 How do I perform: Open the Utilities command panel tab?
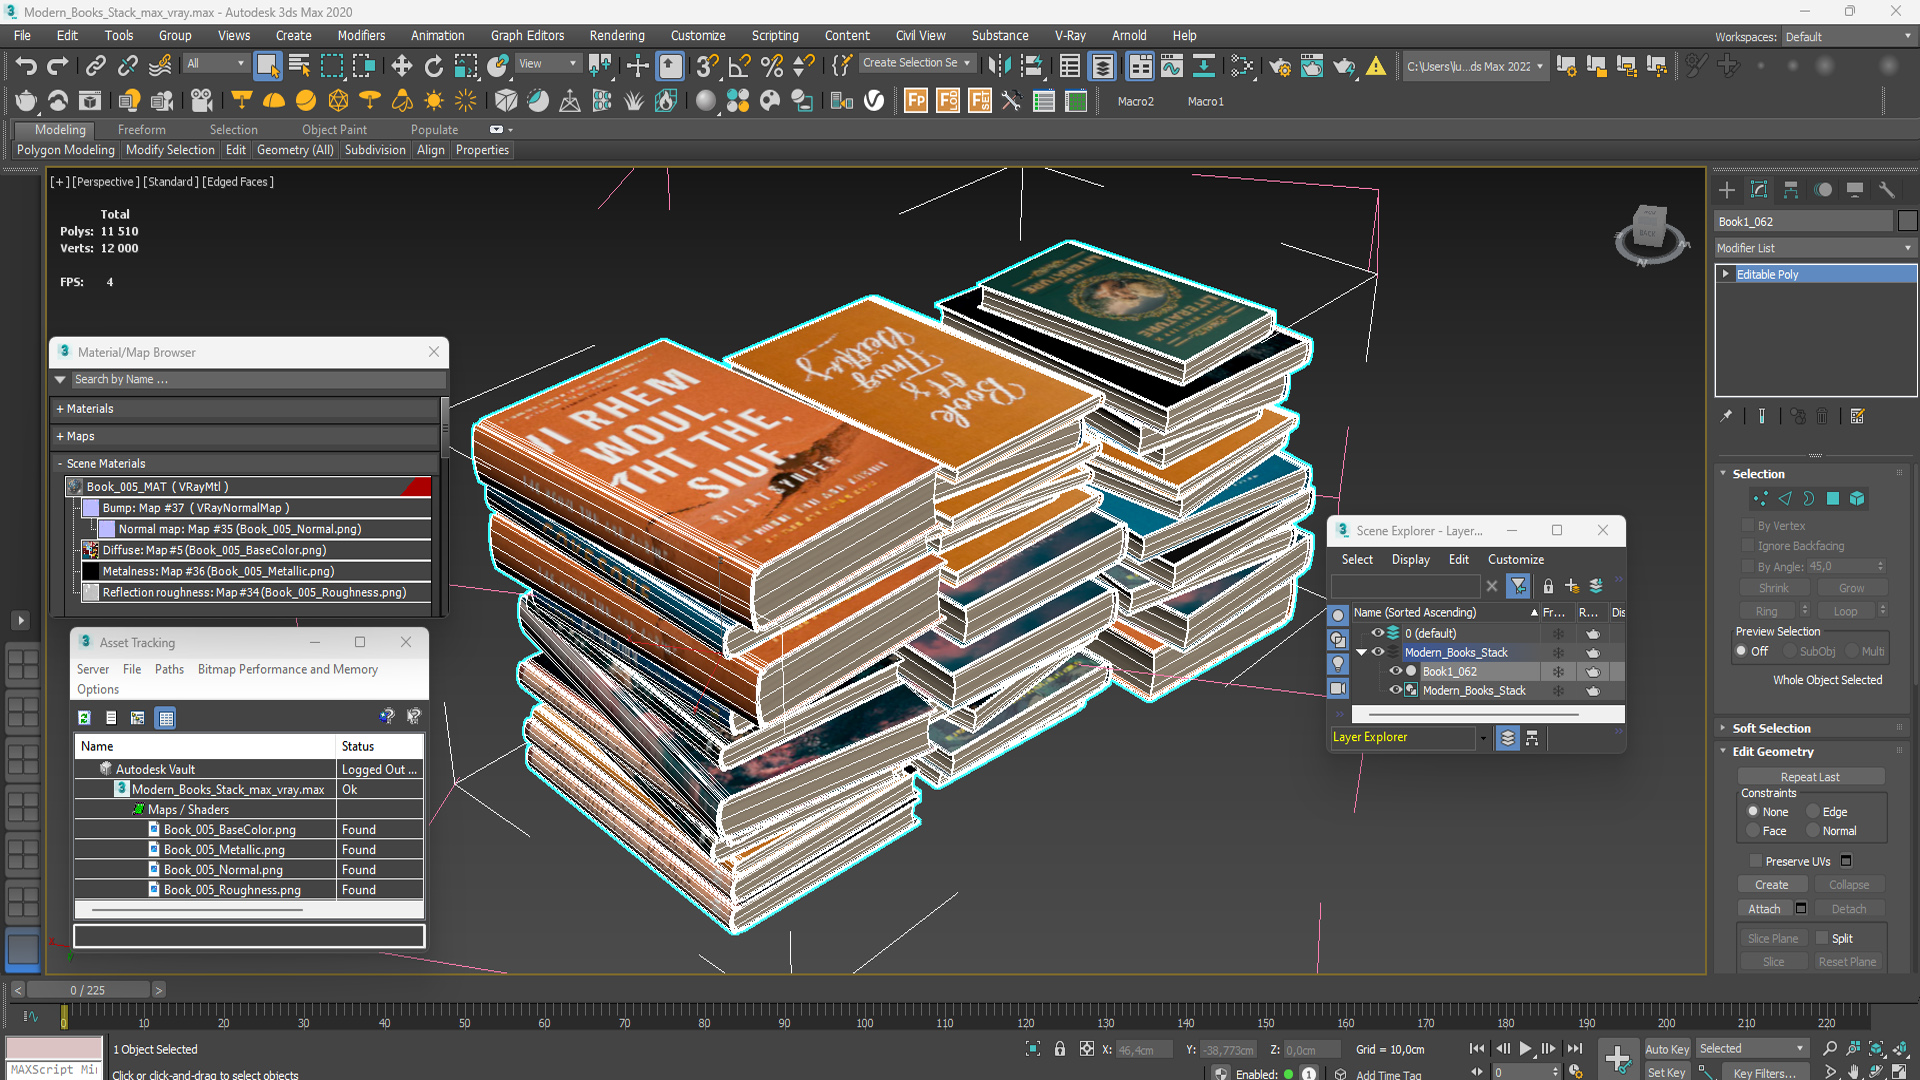click(x=1887, y=190)
